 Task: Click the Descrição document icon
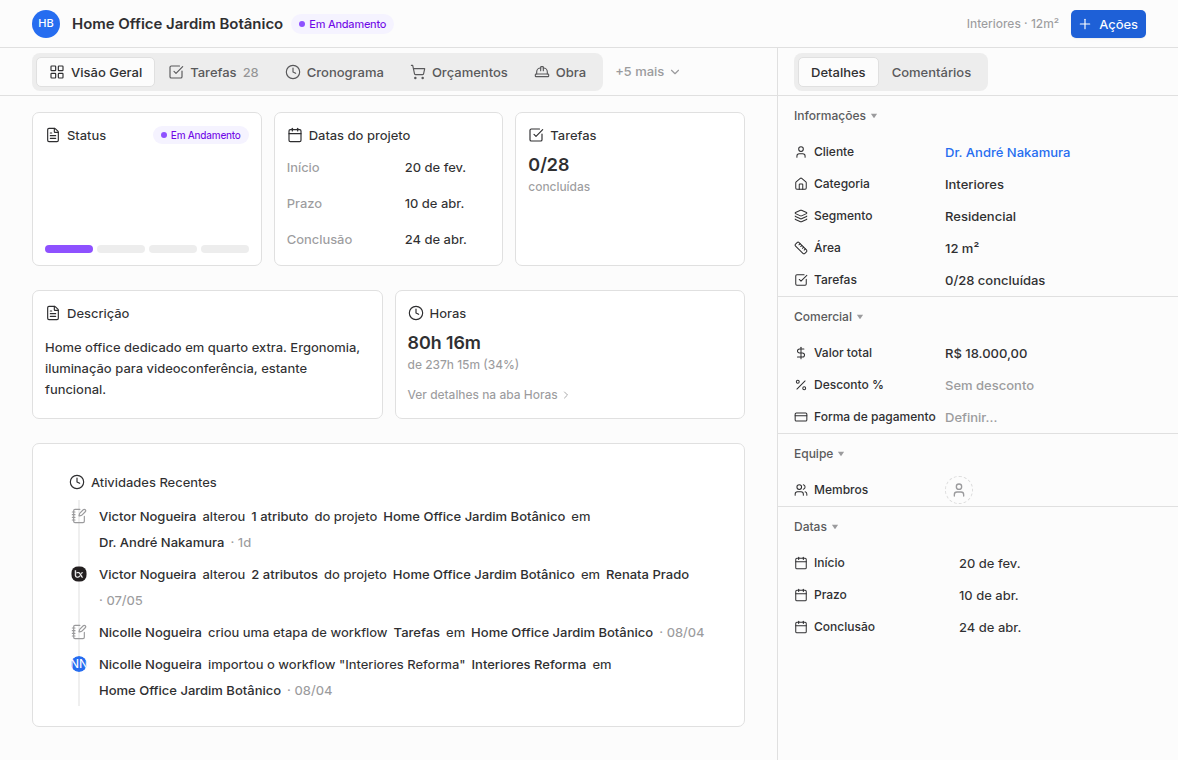[53, 313]
